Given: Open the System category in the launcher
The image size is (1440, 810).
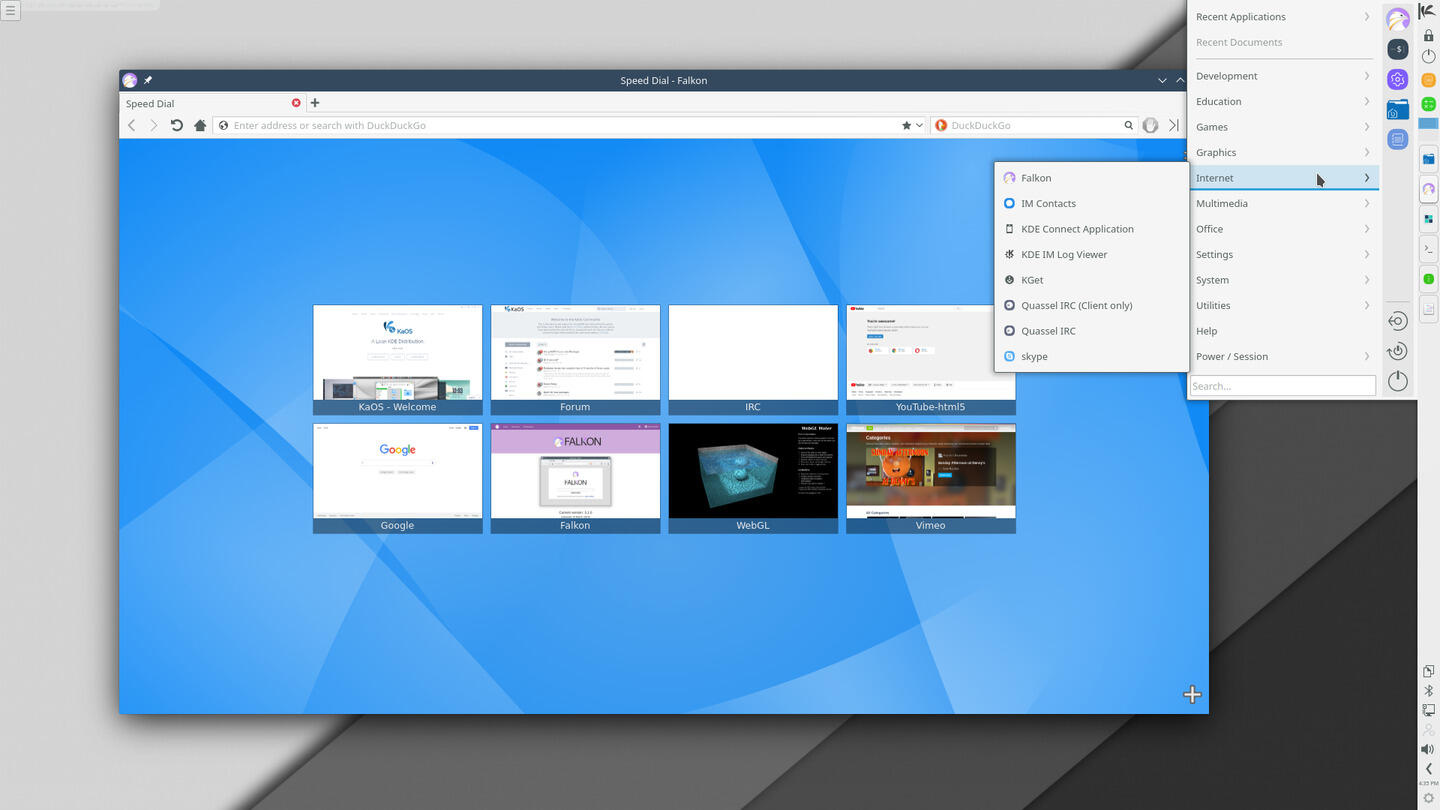Looking at the screenshot, I should (x=1283, y=280).
